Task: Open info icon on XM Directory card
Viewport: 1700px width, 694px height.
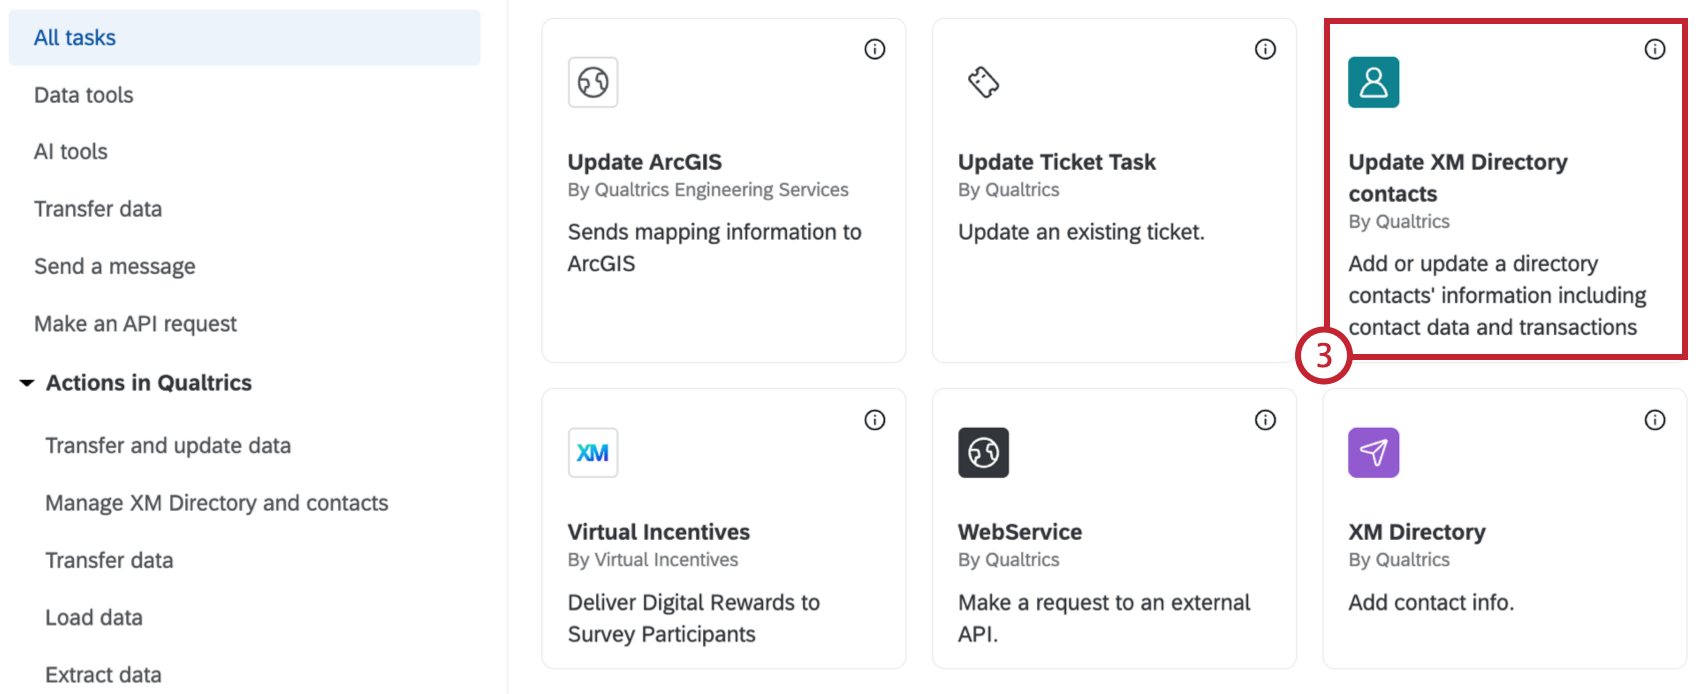Action: point(1655,420)
